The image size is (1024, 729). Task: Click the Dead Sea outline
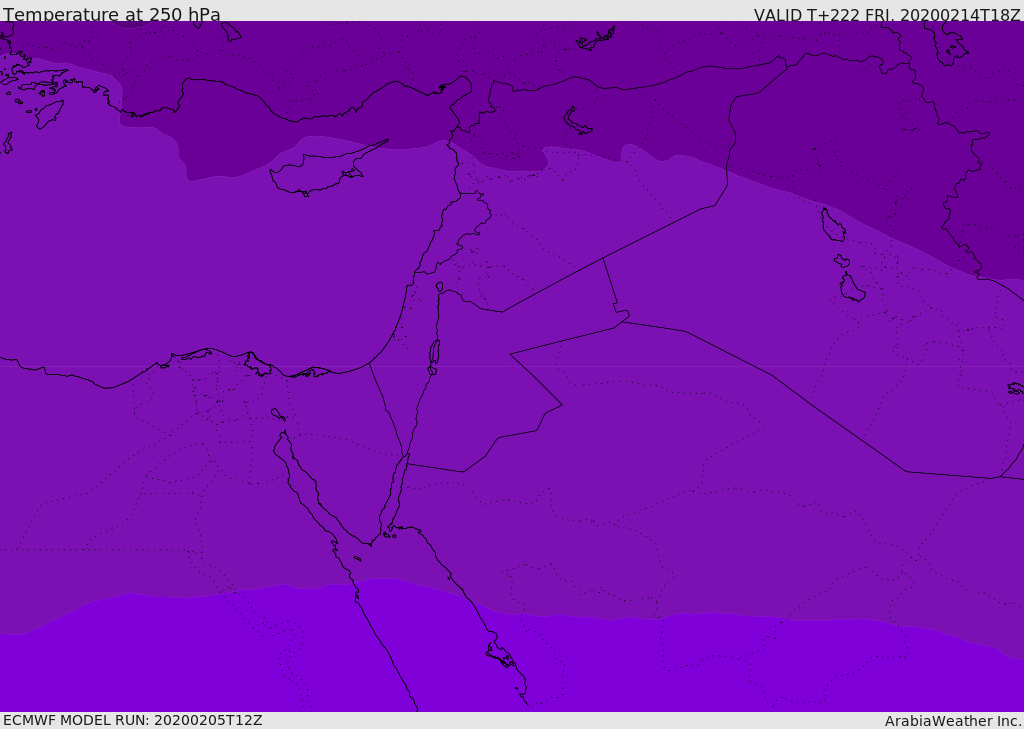pos(434,353)
